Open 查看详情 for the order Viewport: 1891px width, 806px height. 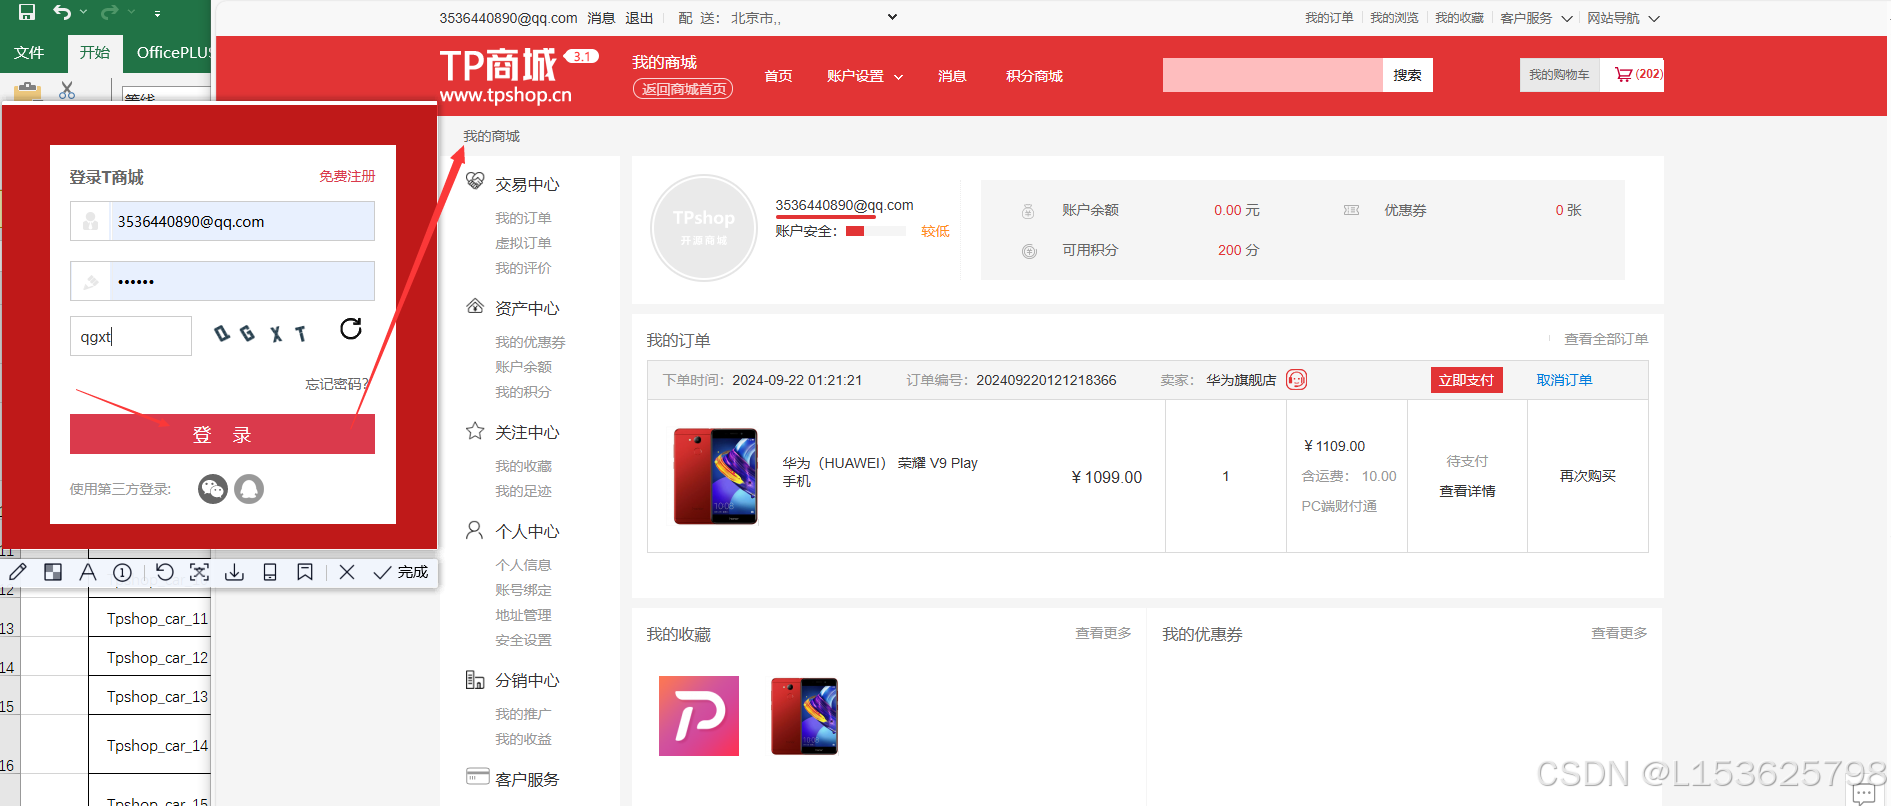(1467, 491)
